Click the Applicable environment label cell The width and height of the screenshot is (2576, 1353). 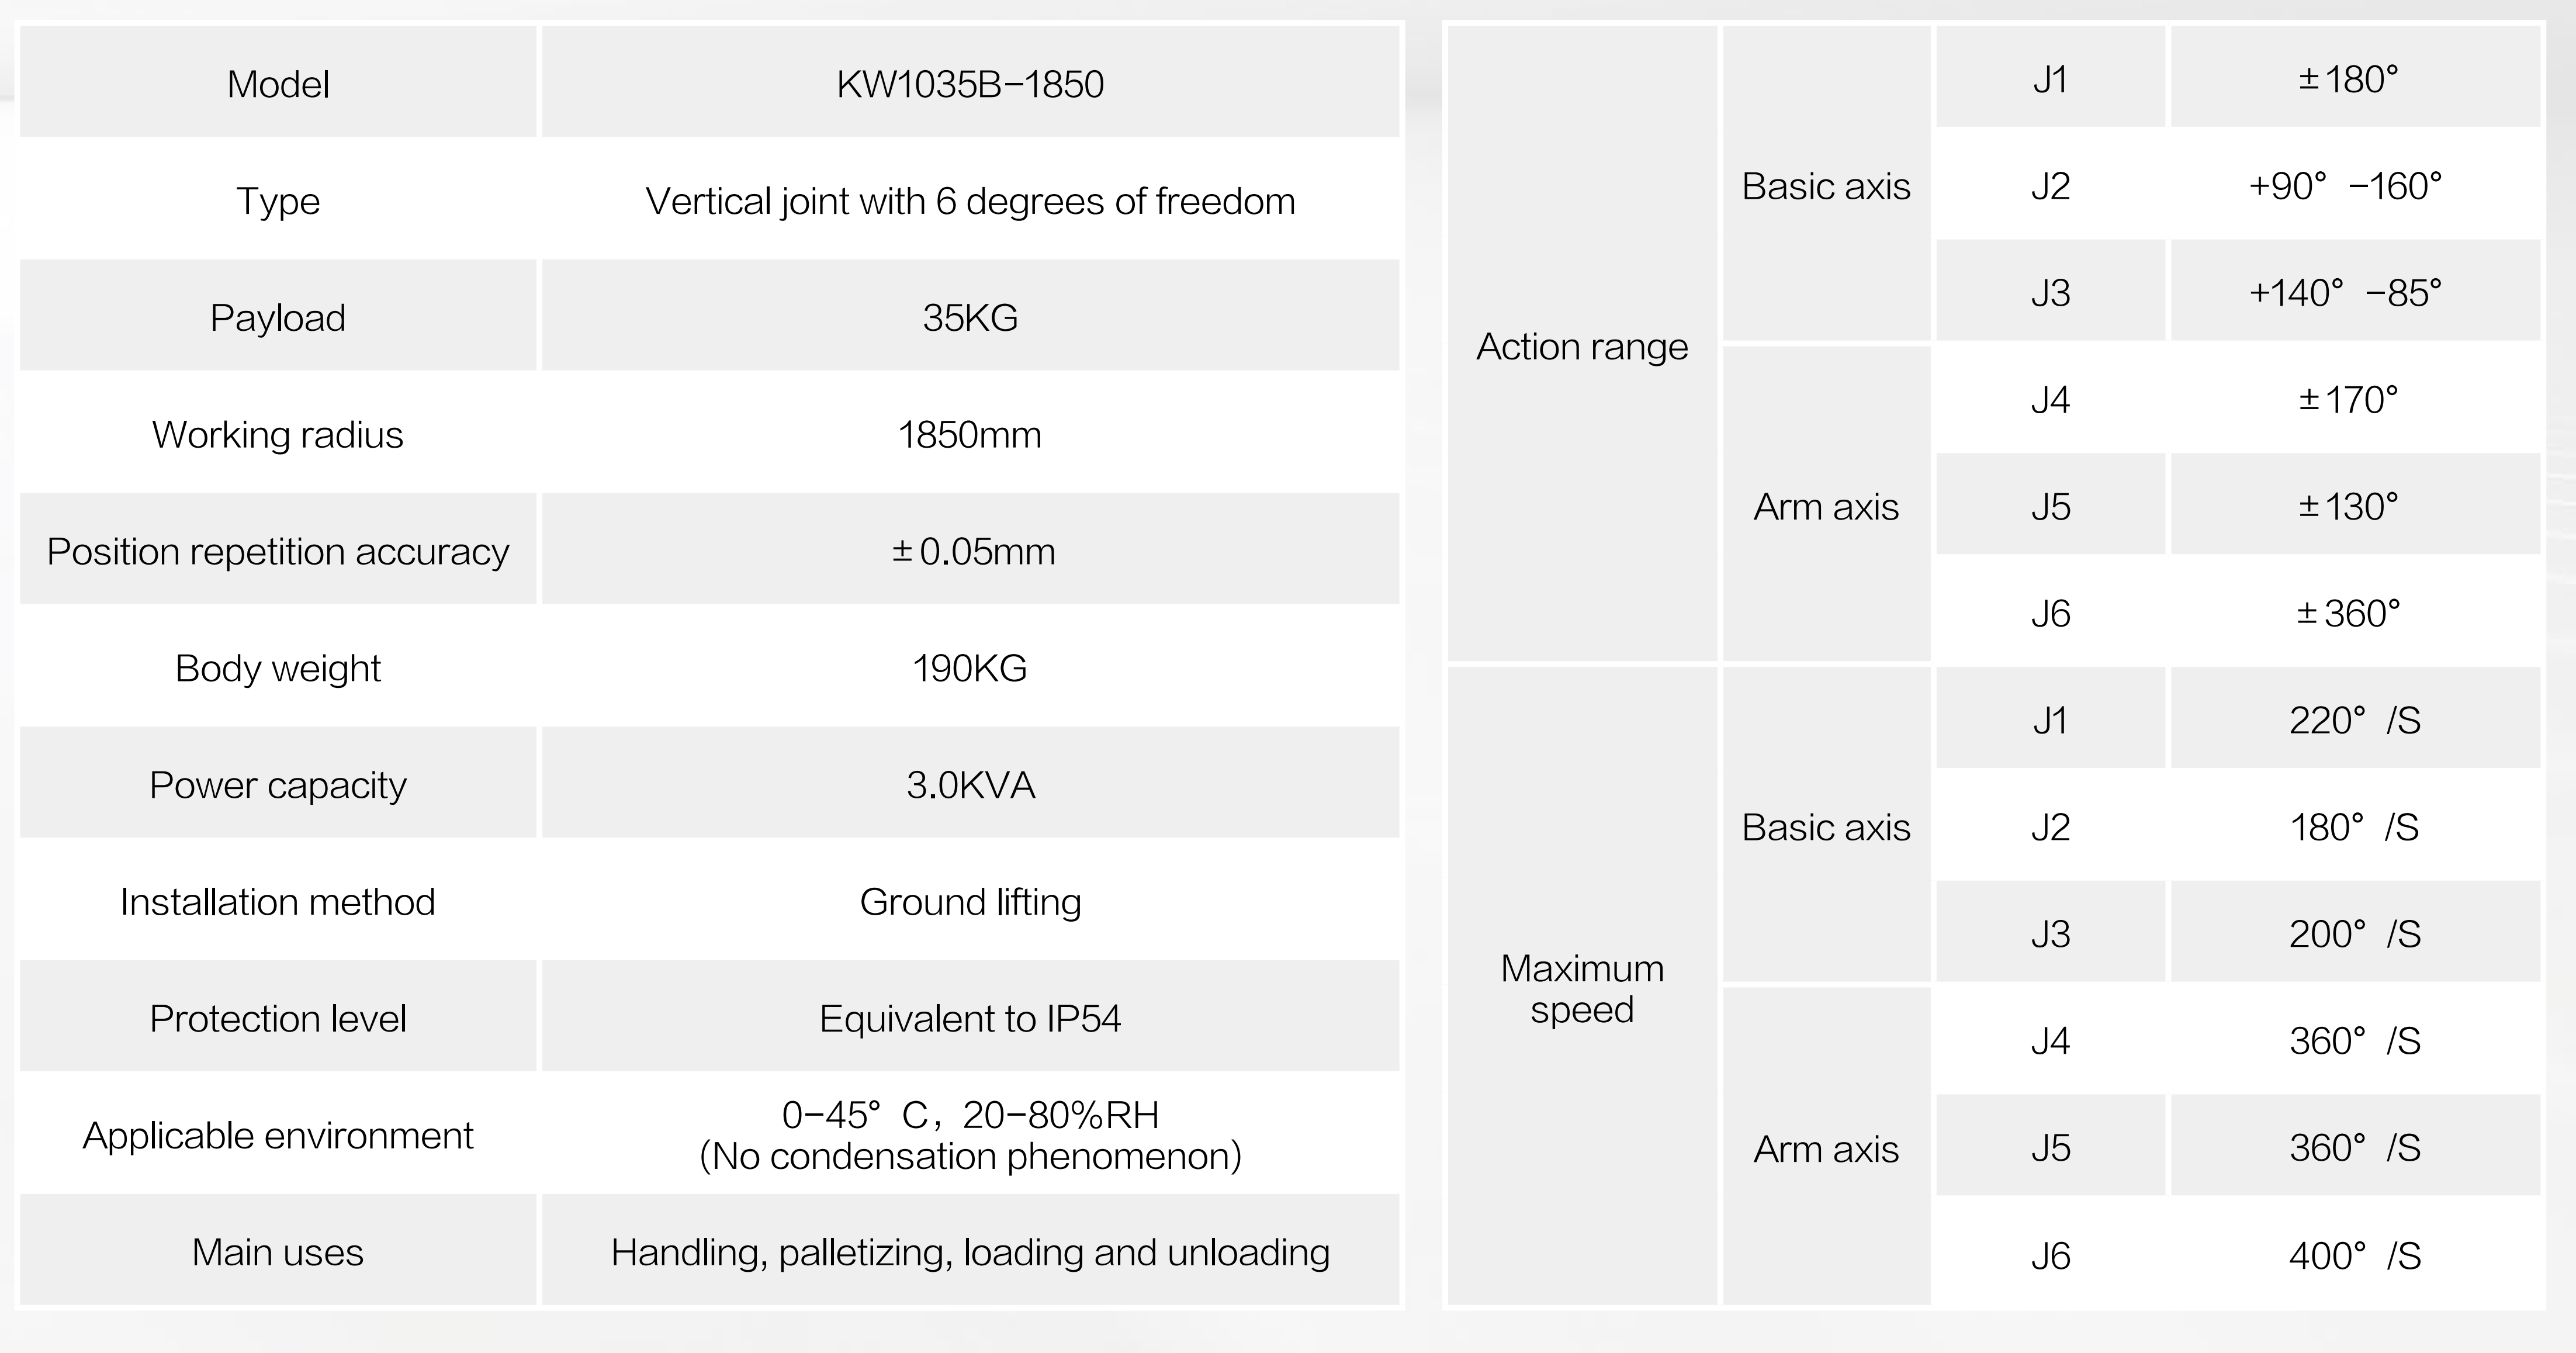tap(278, 1134)
